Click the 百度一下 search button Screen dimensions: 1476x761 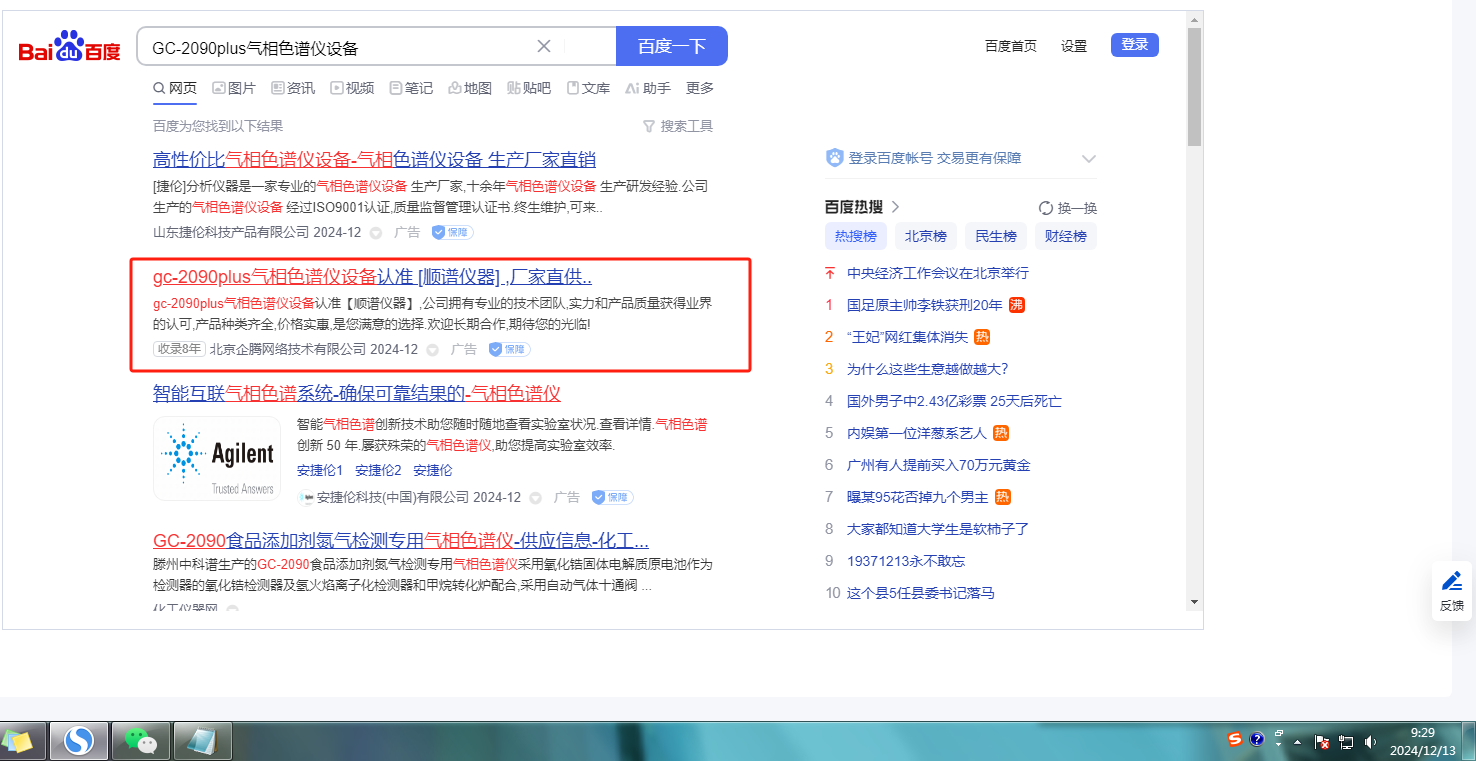pyautogui.click(x=672, y=46)
